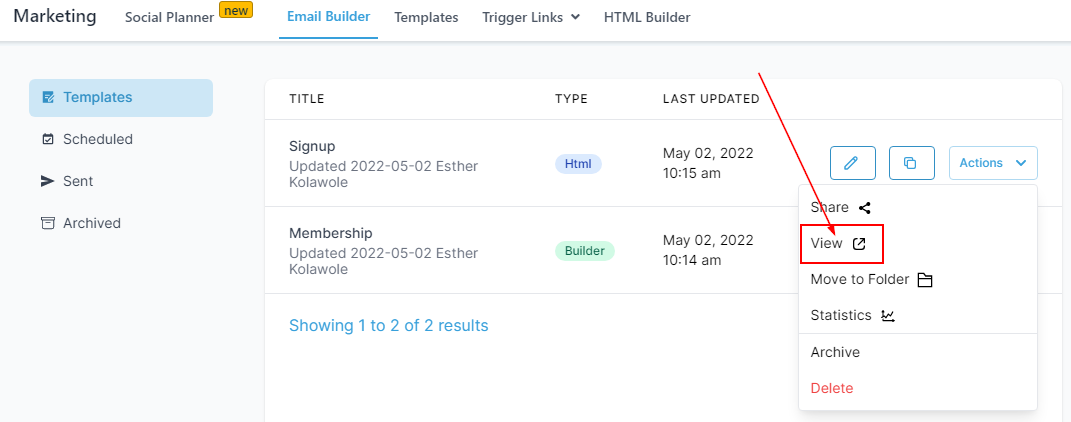Show Sent emails in the sidebar

pyautogui.click(x=78, y=181)
